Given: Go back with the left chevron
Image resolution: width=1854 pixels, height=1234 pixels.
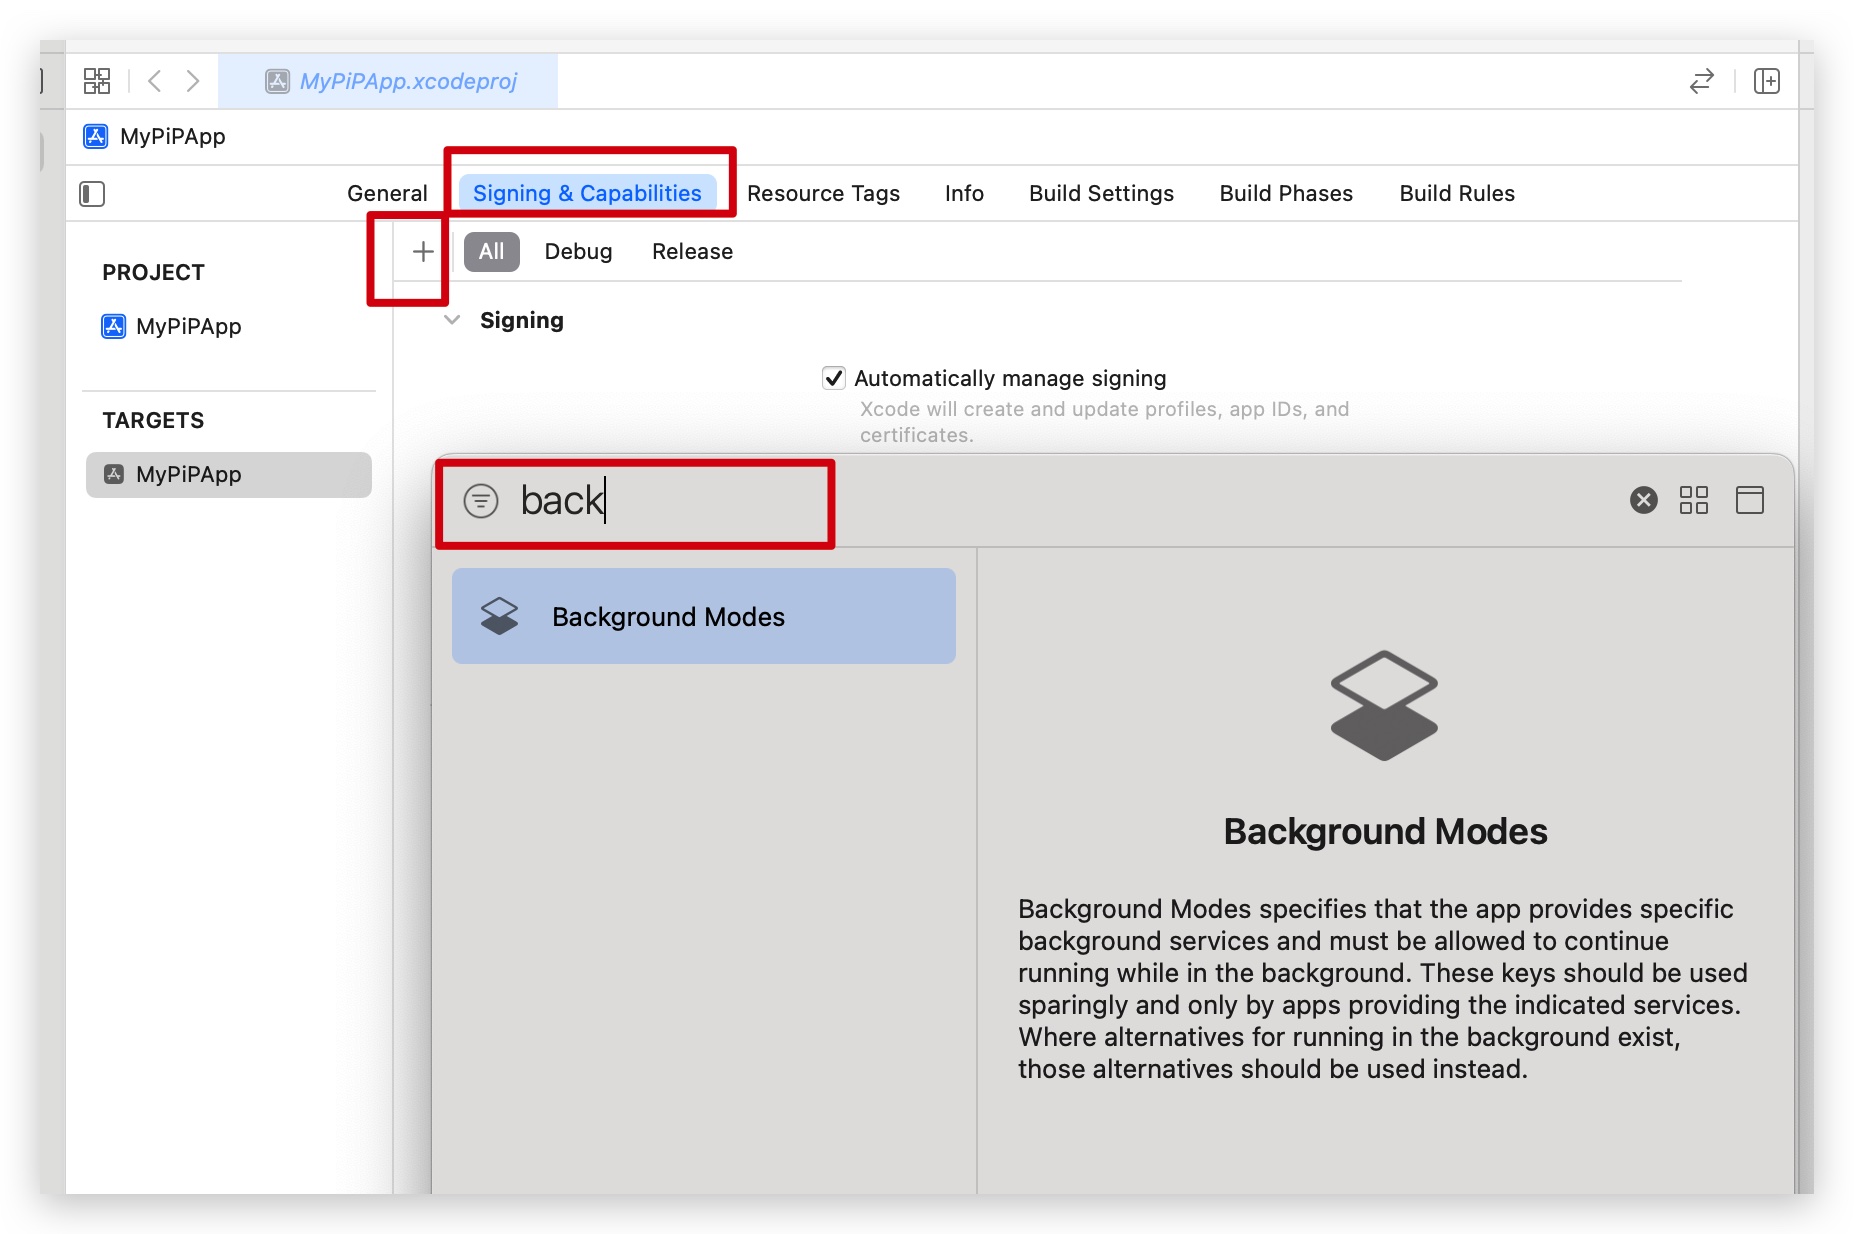Looking at the screenshot, I should point(154,81).
